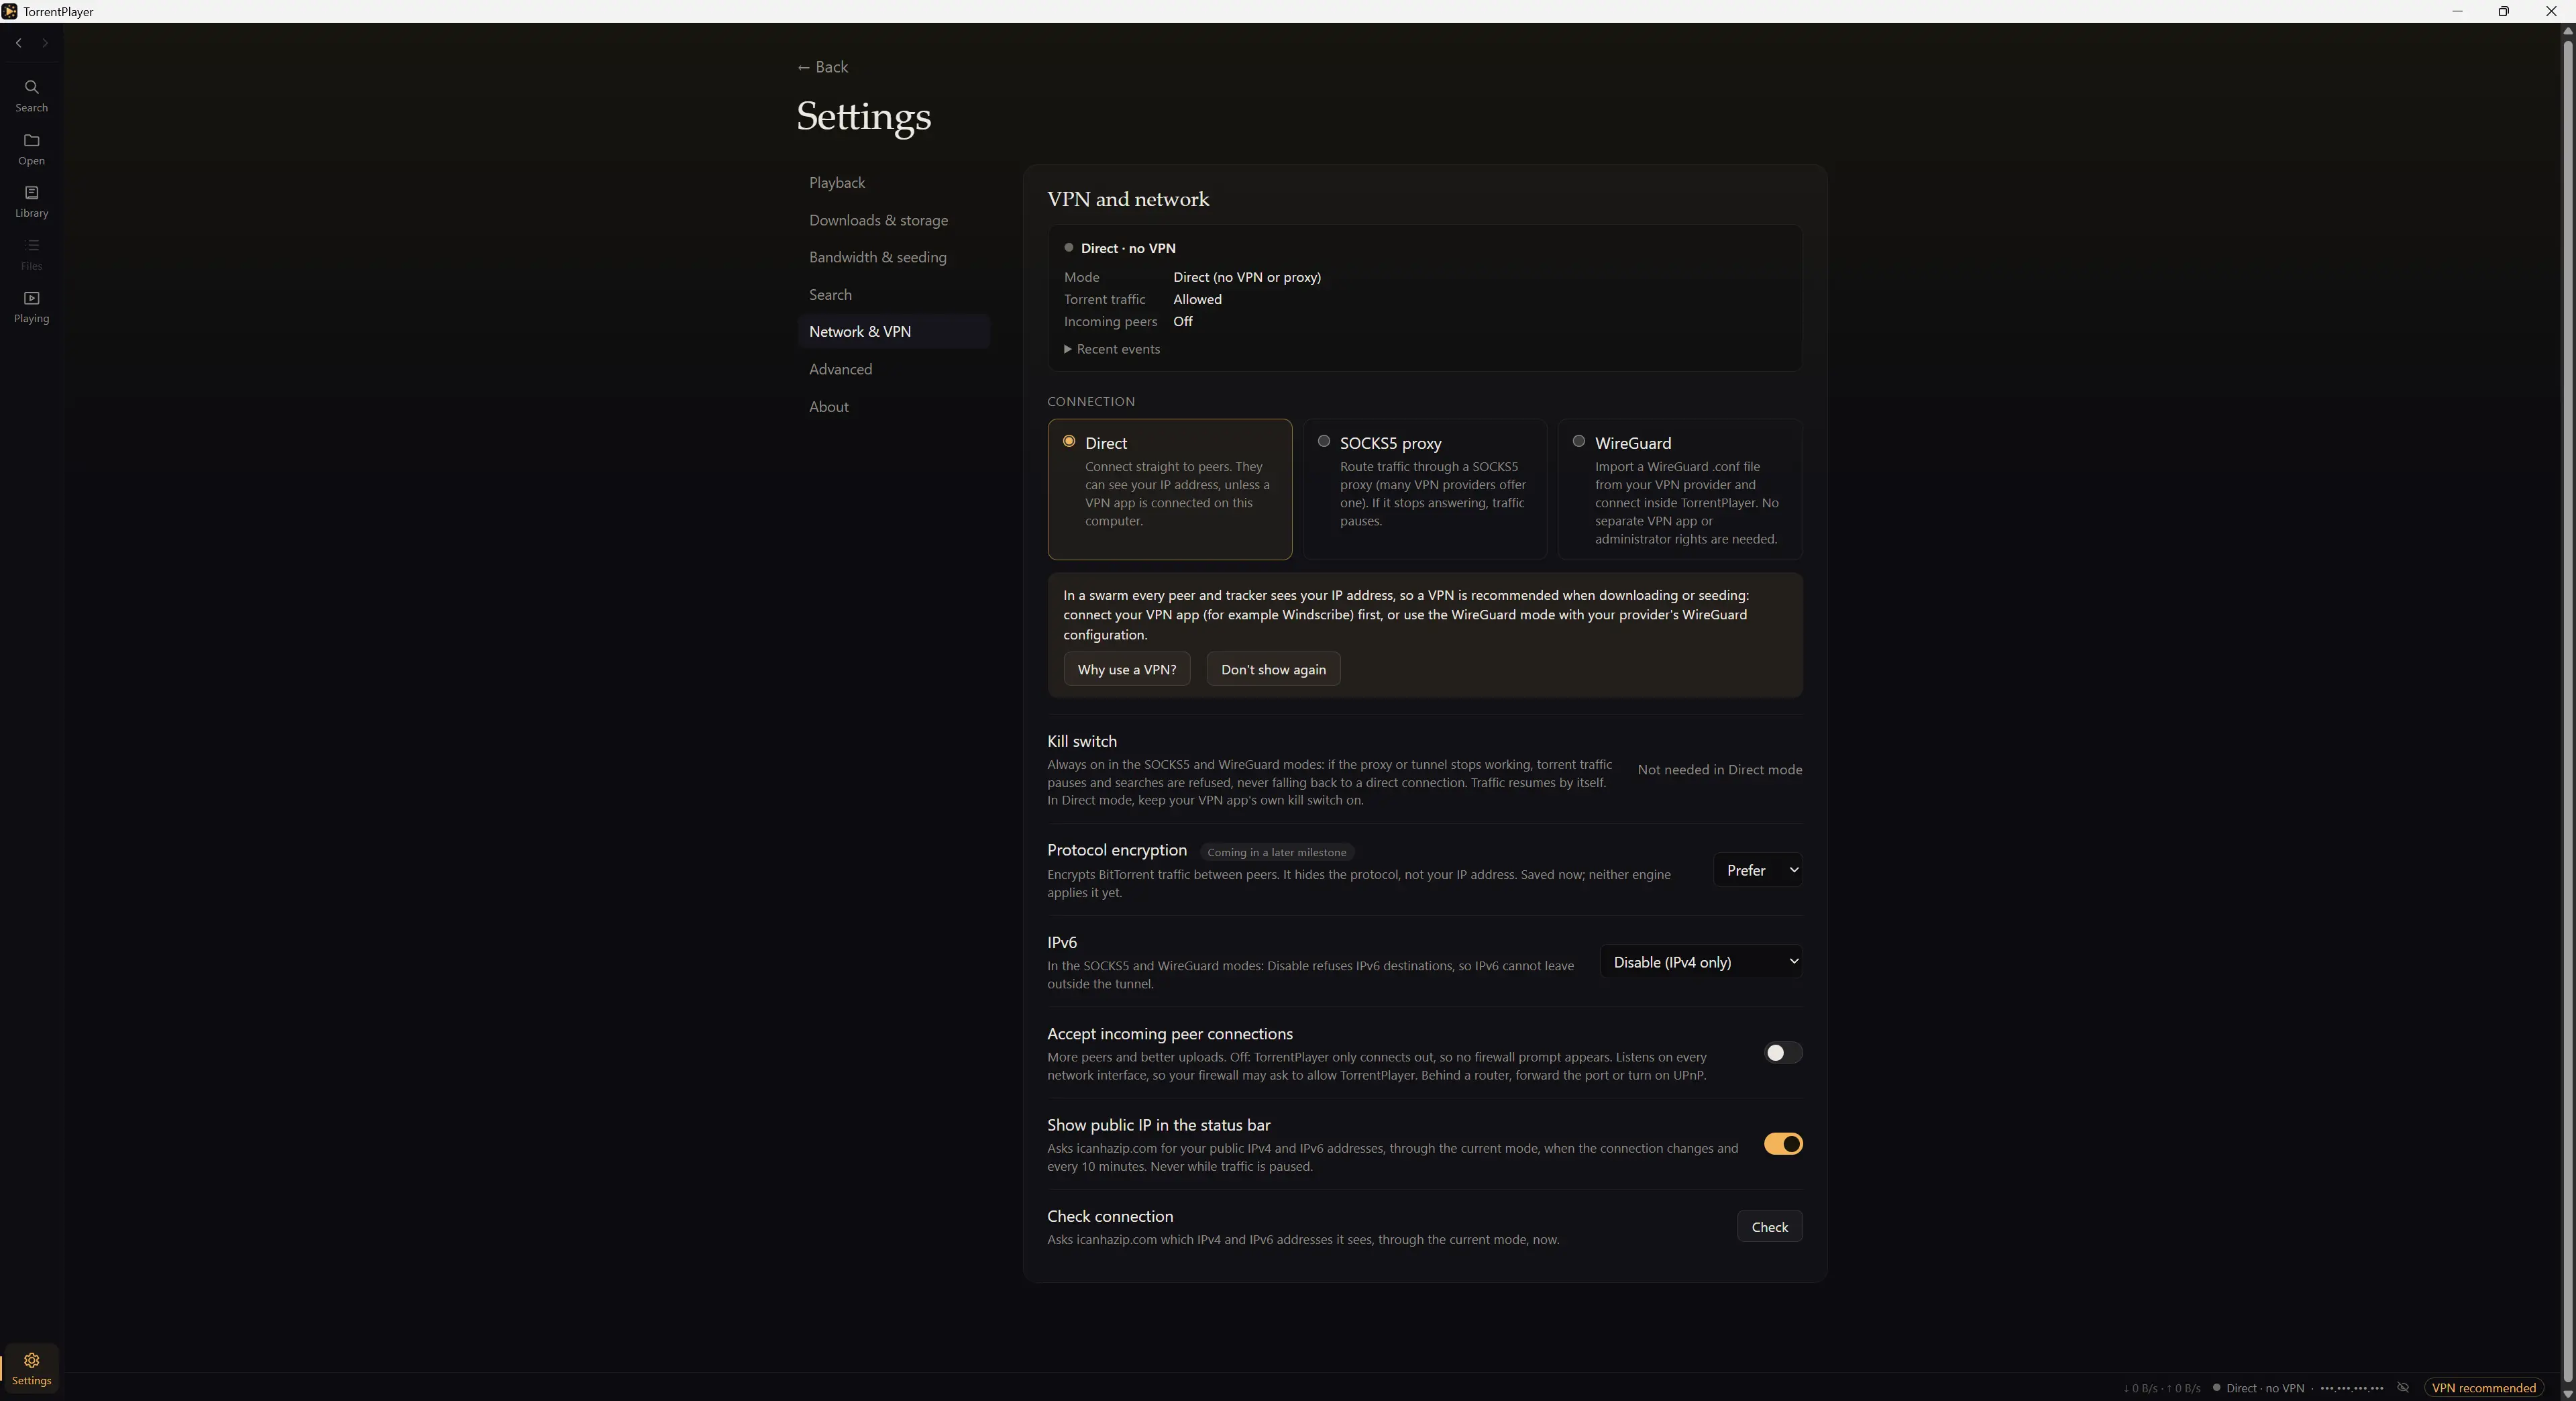The image size is (2576, 1401).
Task: Open the Playing sidebar icon
Action: click(31, 306)
